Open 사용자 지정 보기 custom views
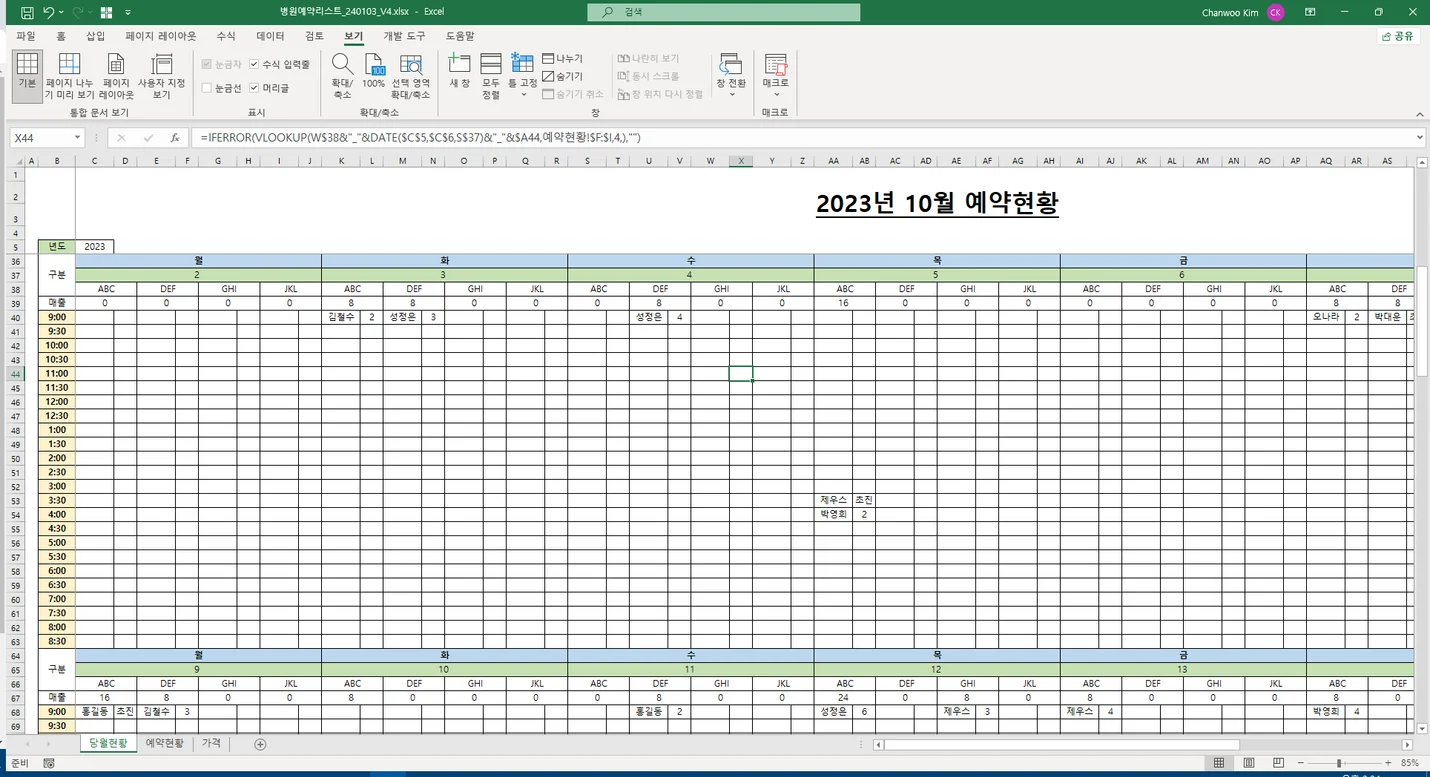Image resolution: width=1430 pixels, height=777 pixels. (x=161, y=77)
